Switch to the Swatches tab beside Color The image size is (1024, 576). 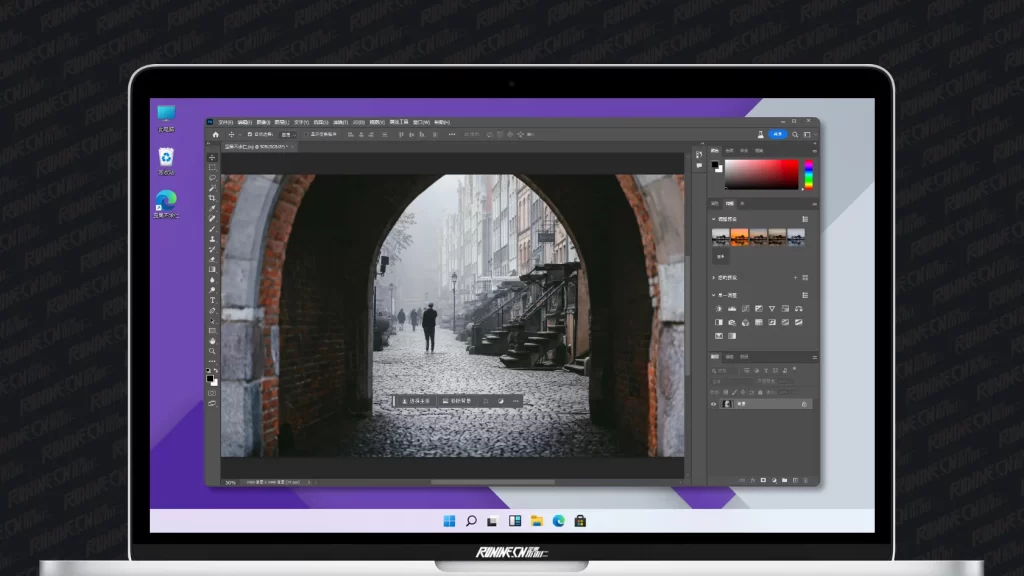point(729,150)
